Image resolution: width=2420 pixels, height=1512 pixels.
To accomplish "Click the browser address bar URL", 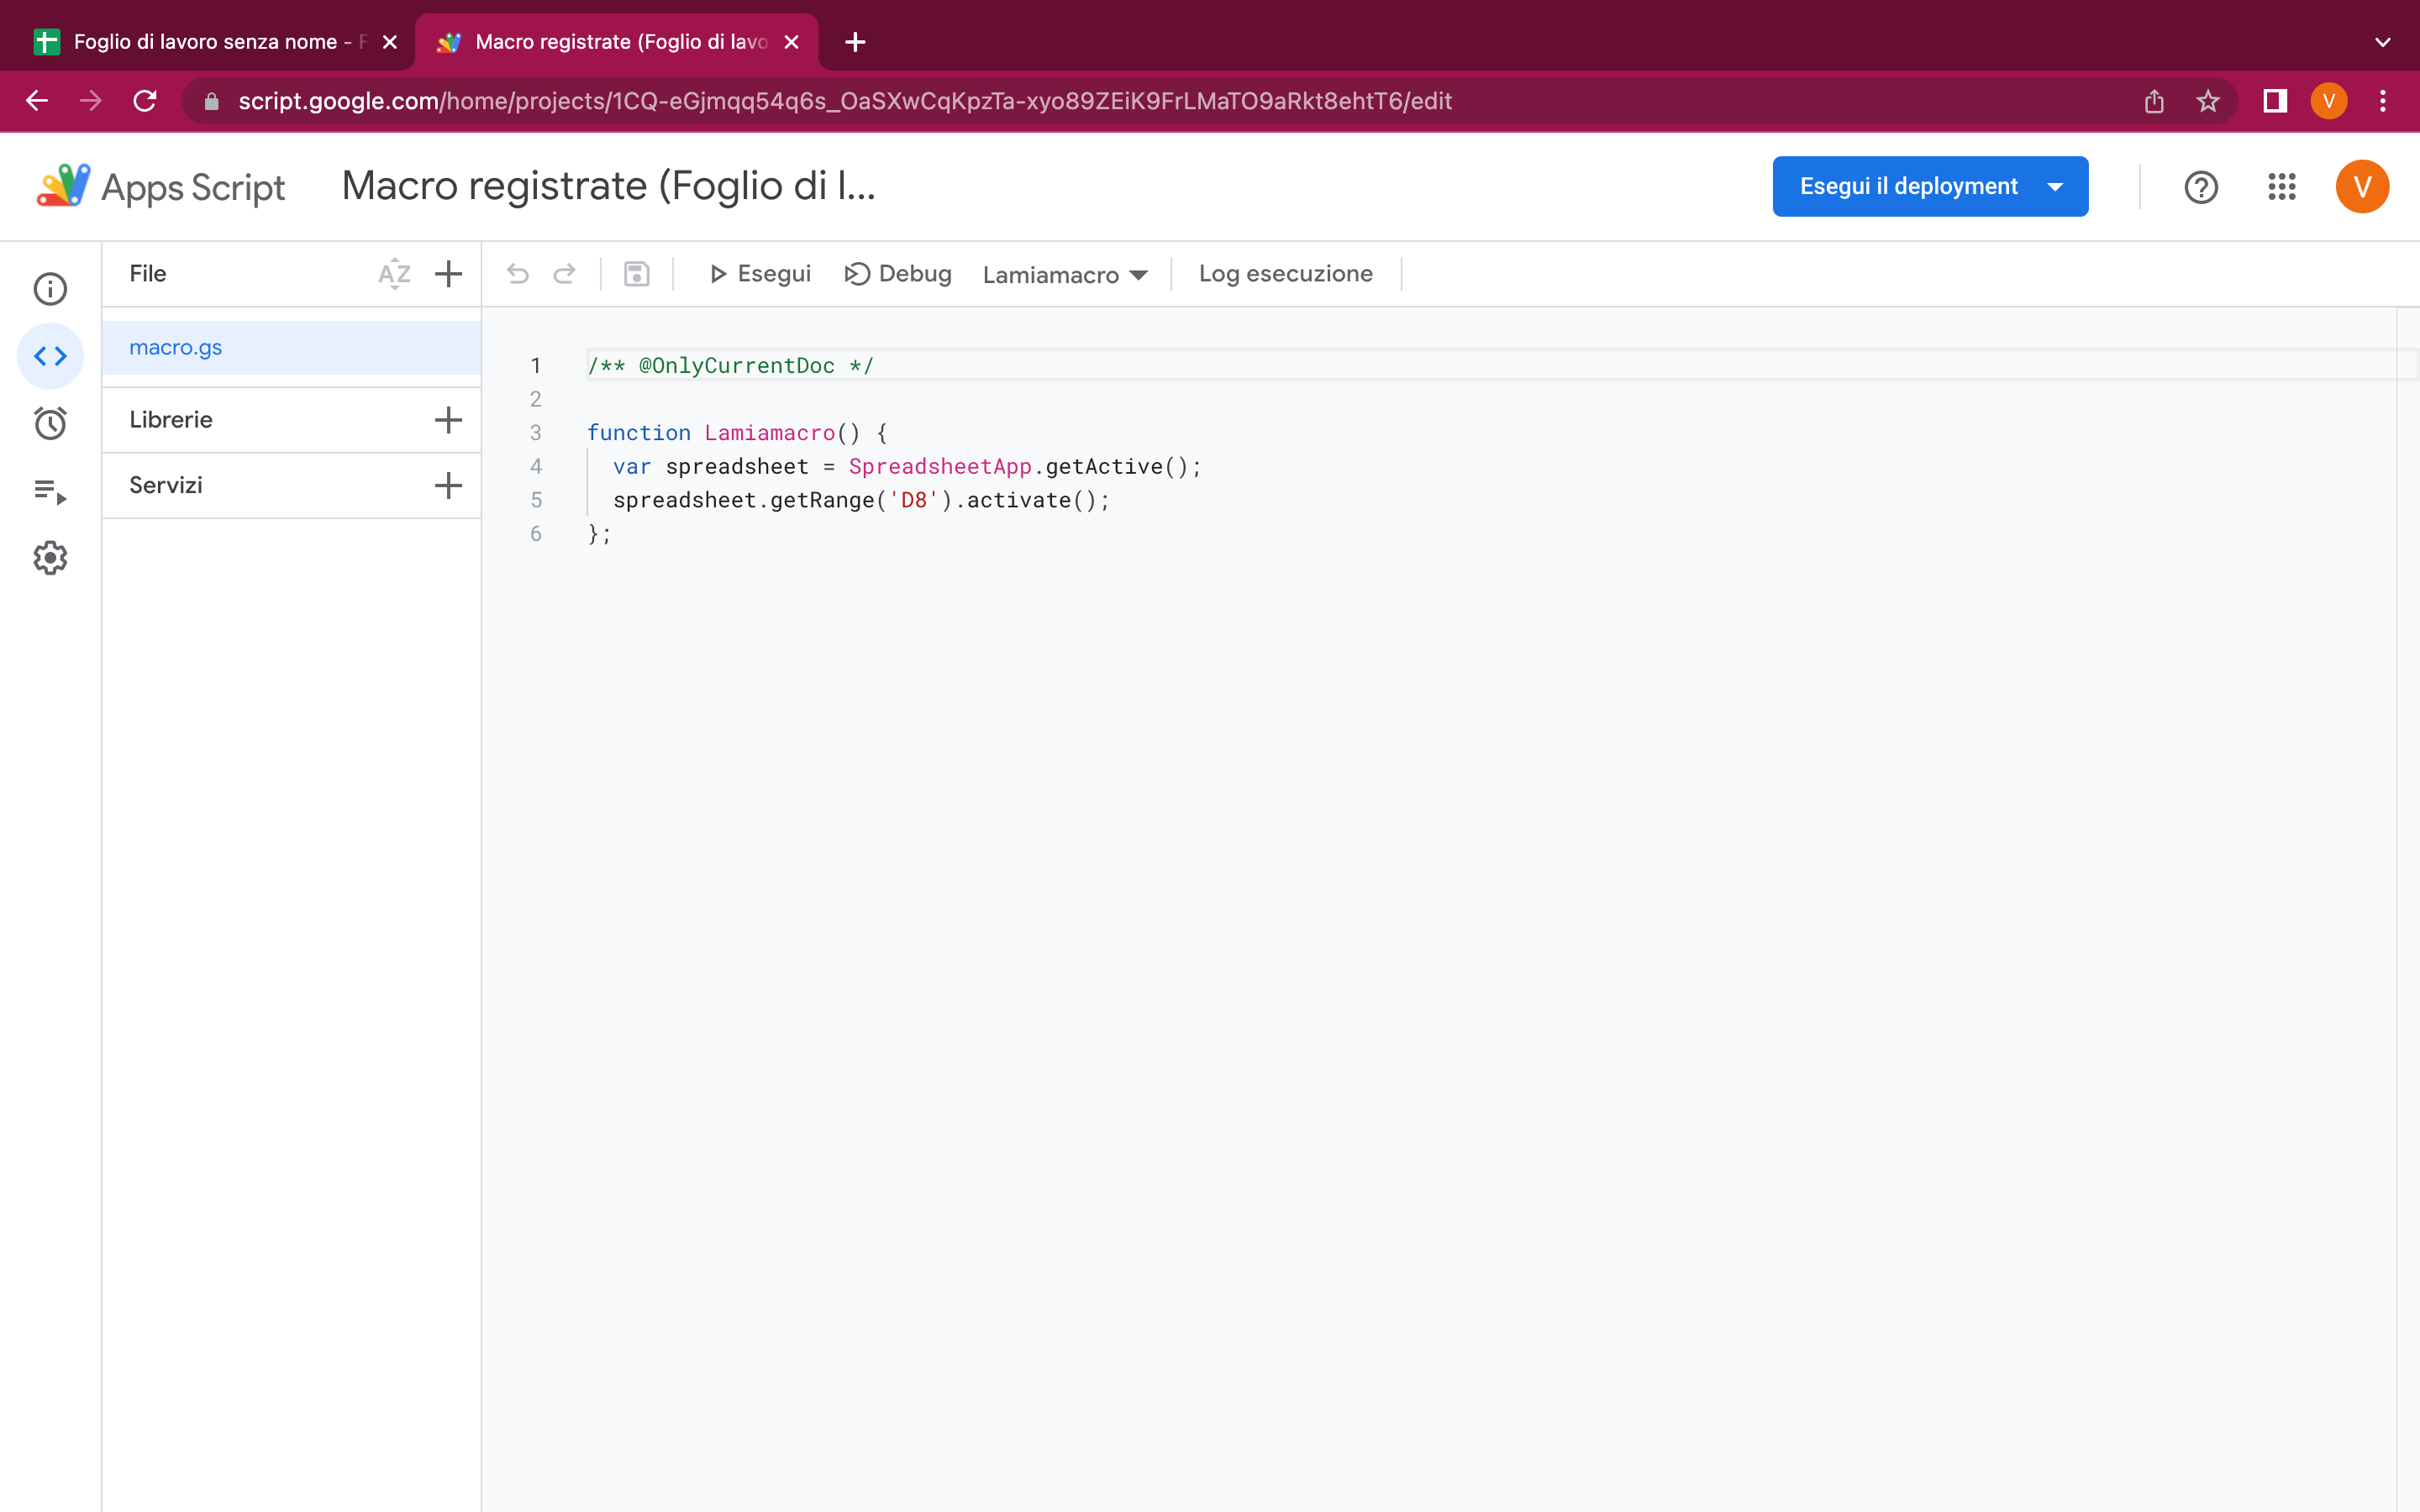I will pyautogui.click(x=845, y=101).
